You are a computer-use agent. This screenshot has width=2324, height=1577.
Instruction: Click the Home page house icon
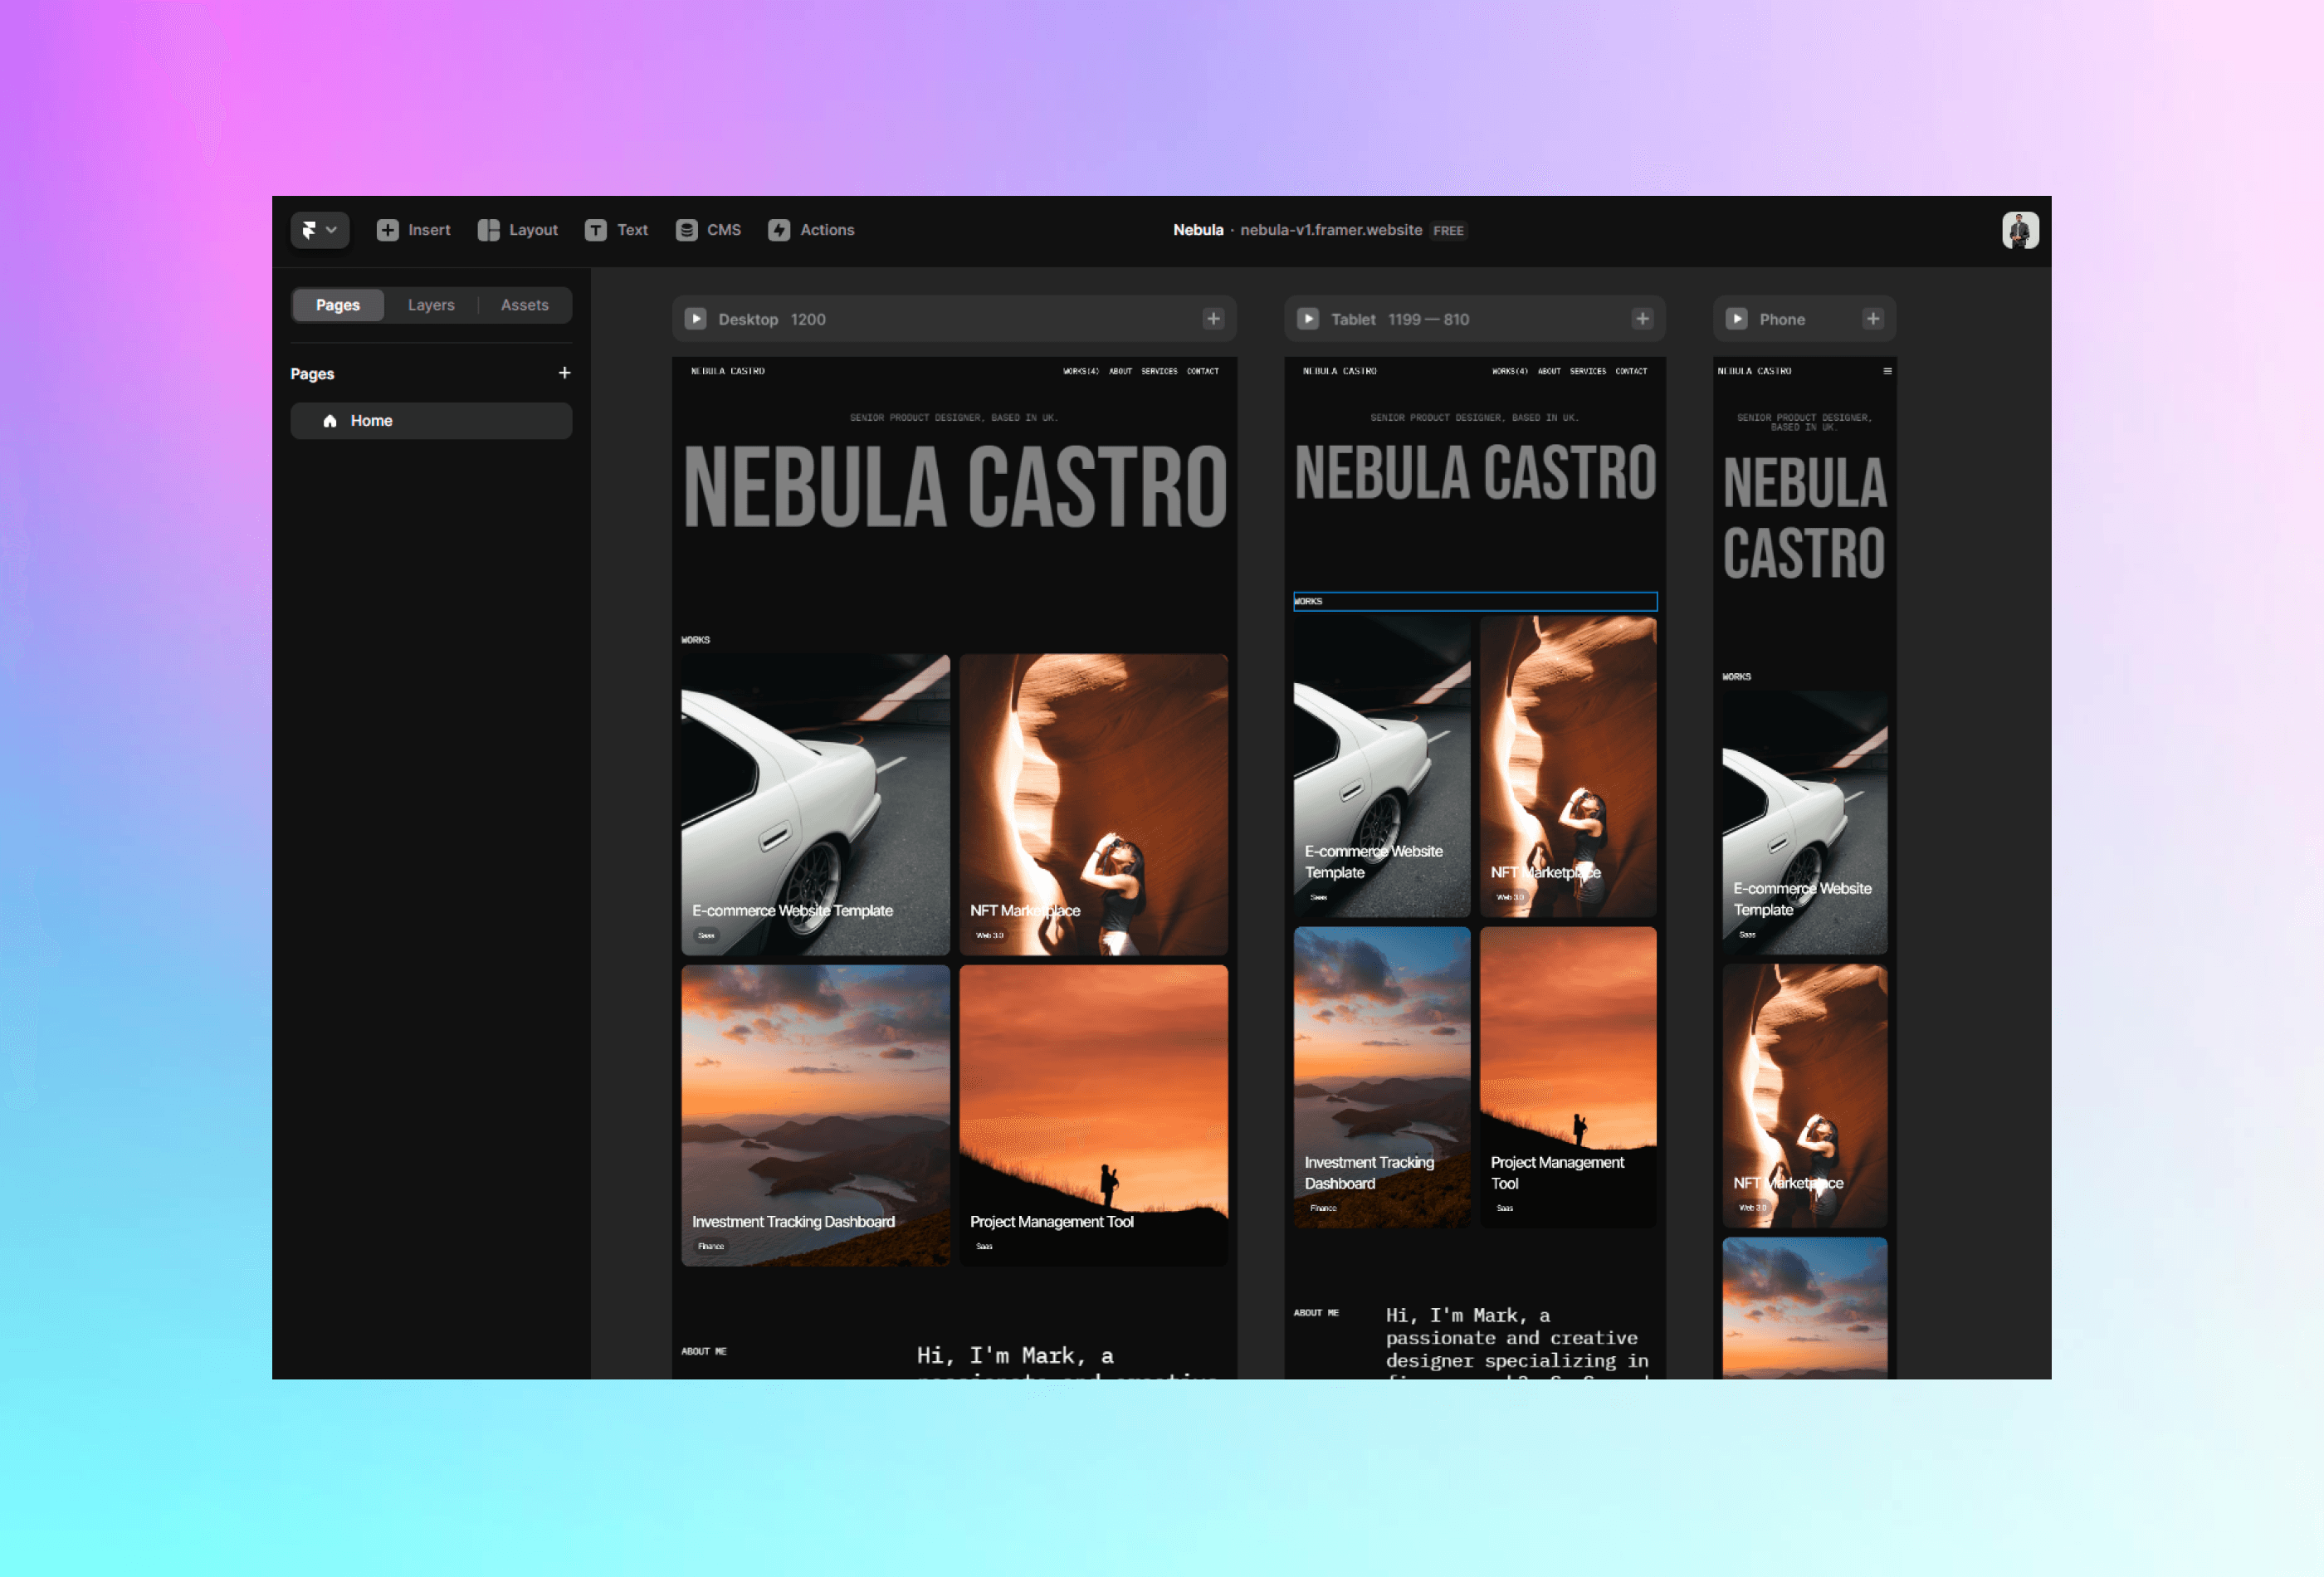point(330,420)
